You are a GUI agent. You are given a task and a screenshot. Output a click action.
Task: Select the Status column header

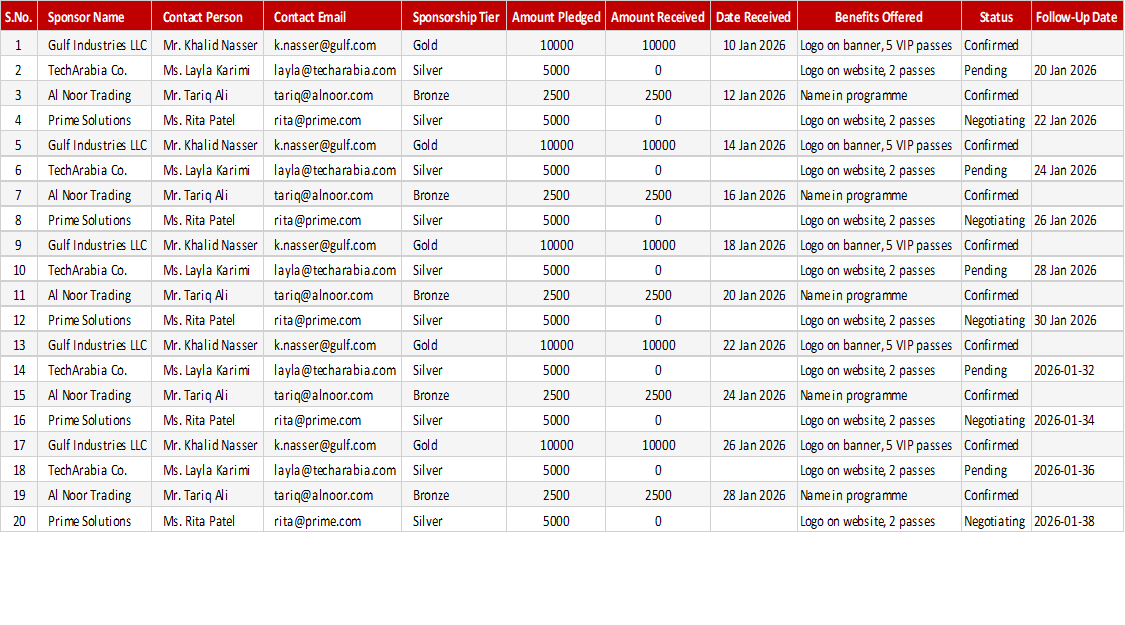point(997,17)
